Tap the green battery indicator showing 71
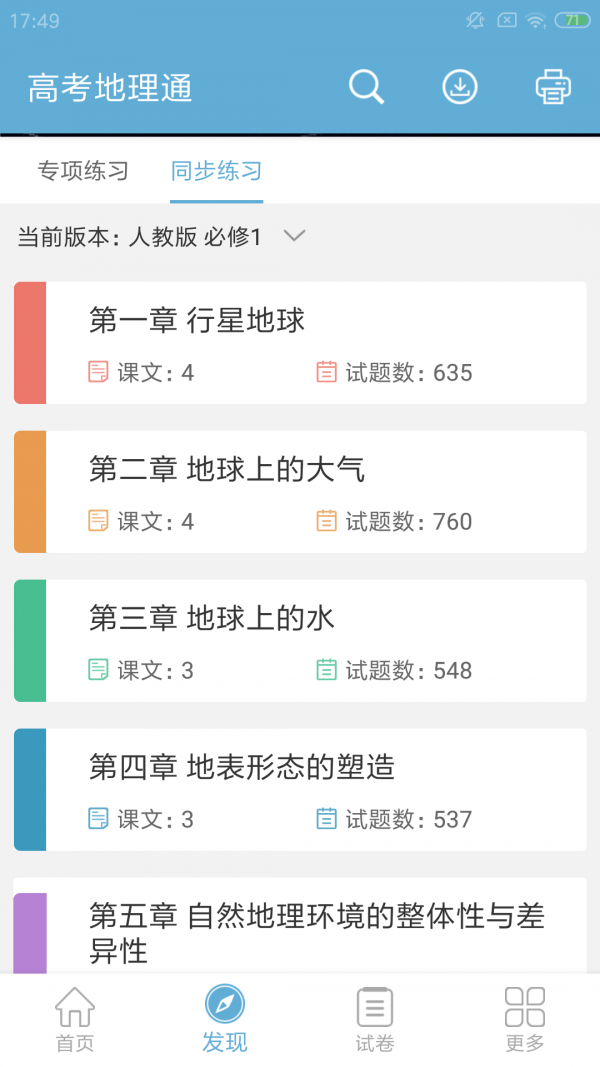 pos(570,19)
